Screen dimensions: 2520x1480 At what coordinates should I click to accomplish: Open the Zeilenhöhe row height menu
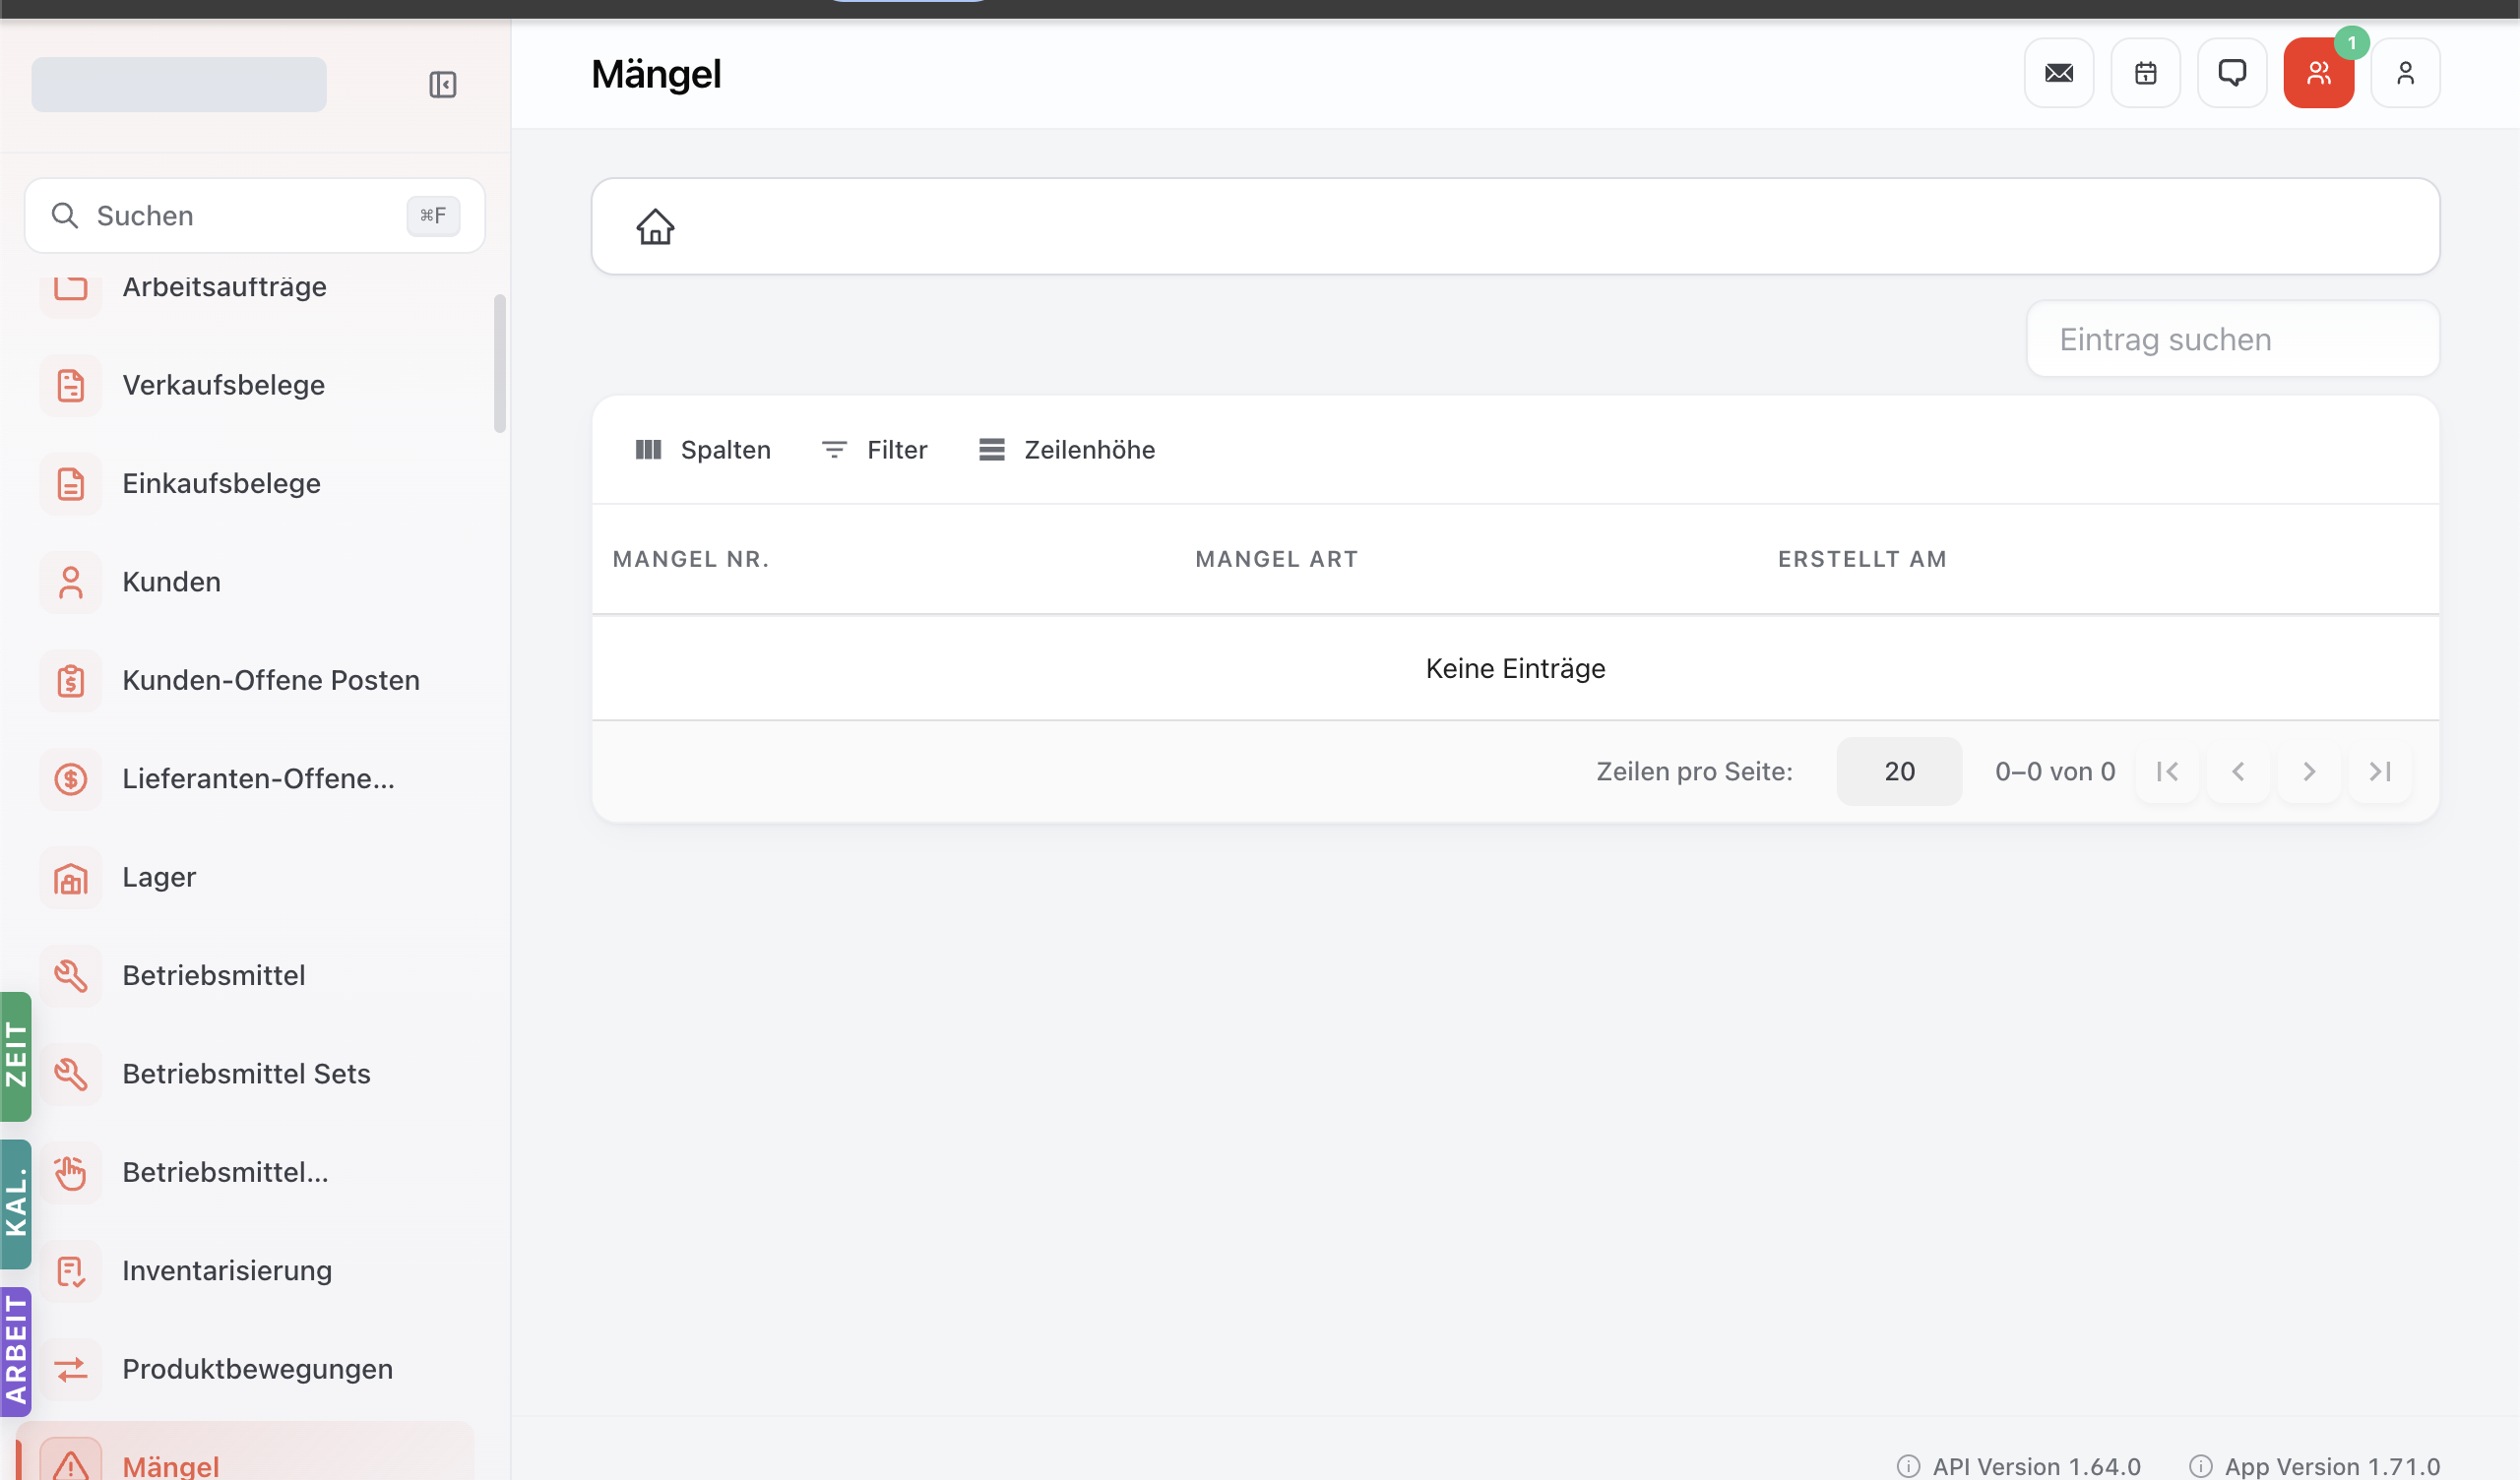[x=1067, y=450]
